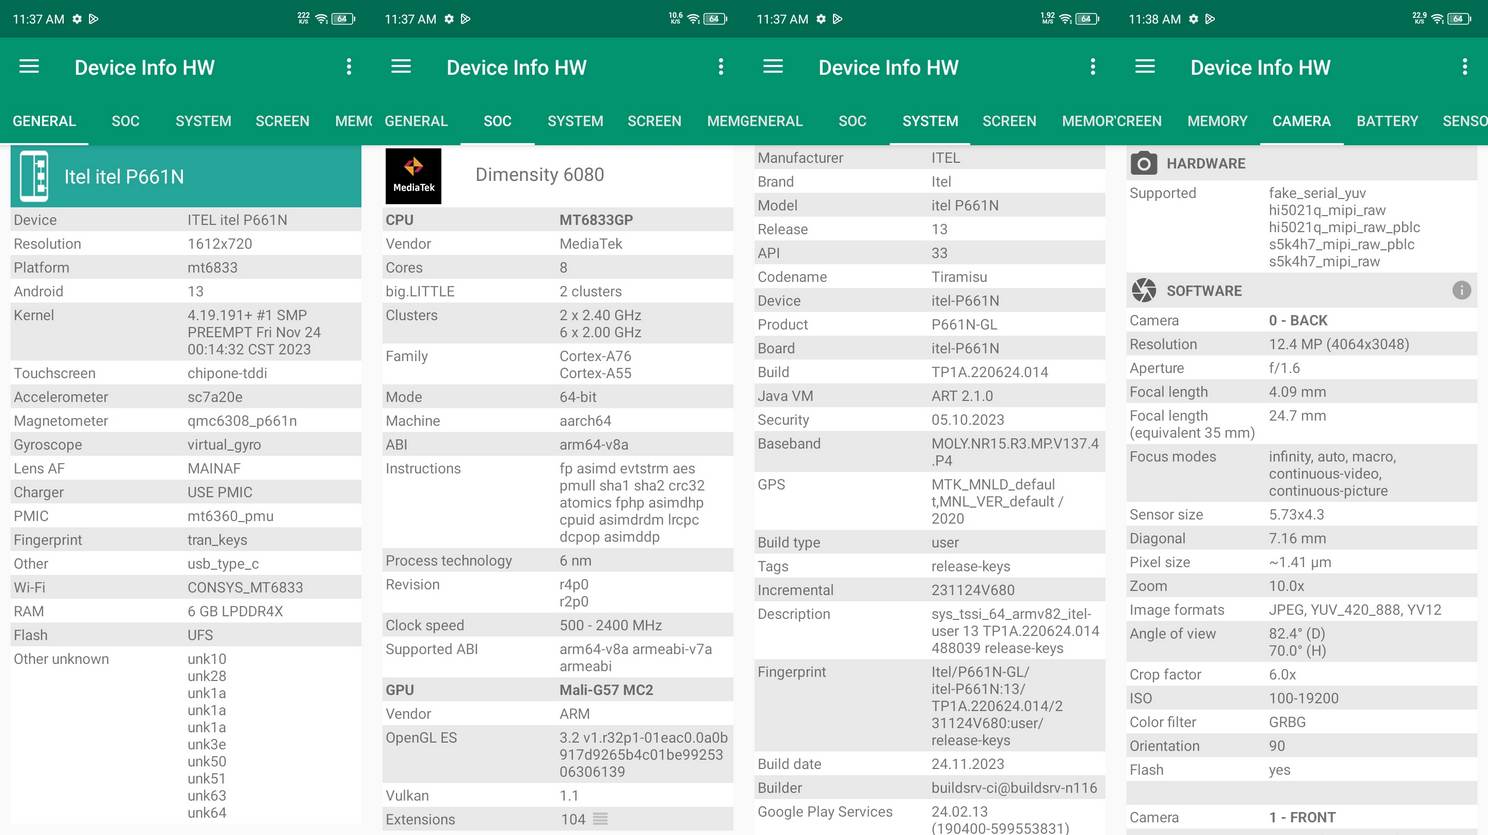Tap Build date value 24.11.2023
This screenshot has width=1488, height=835.
pos(967,764)
